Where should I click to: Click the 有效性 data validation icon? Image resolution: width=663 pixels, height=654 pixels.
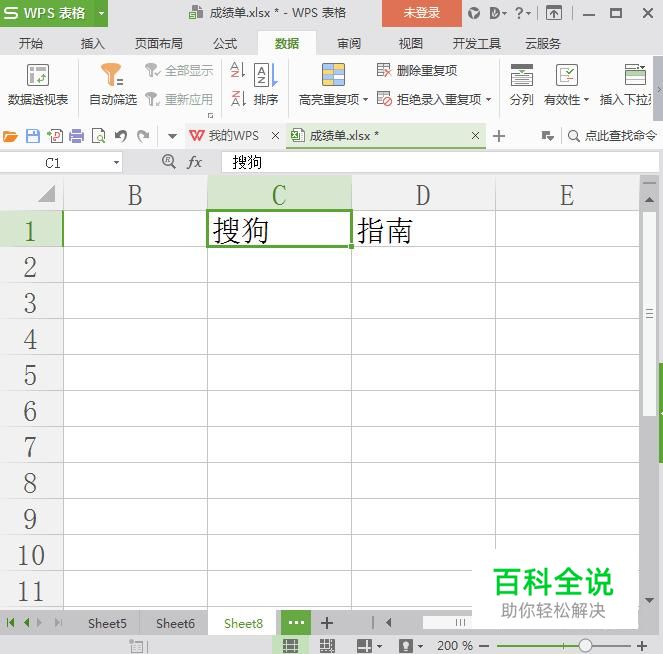(x=567, y=75)
